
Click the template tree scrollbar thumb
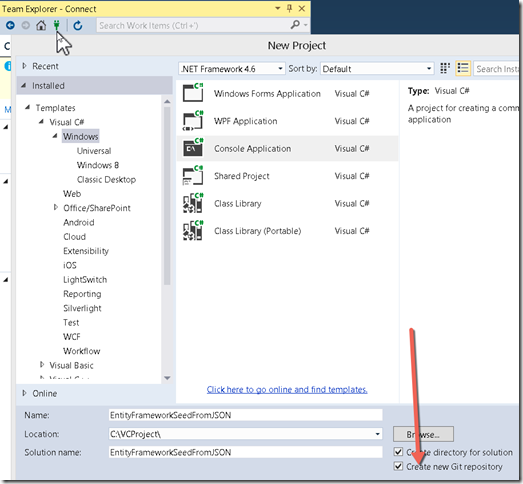pyautogui.click(x=167, y=195)
